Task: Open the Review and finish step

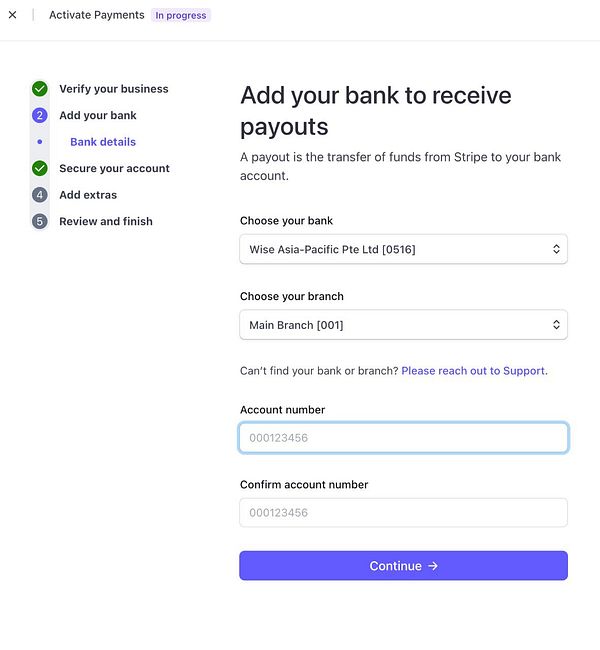Action: 106,221
